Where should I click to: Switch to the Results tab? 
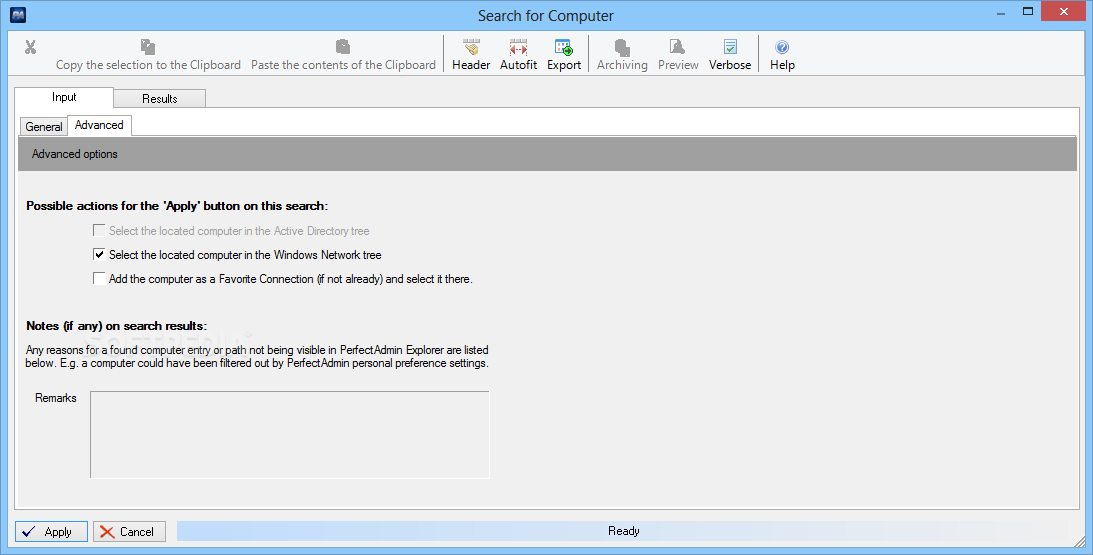[x=160, y=99]
